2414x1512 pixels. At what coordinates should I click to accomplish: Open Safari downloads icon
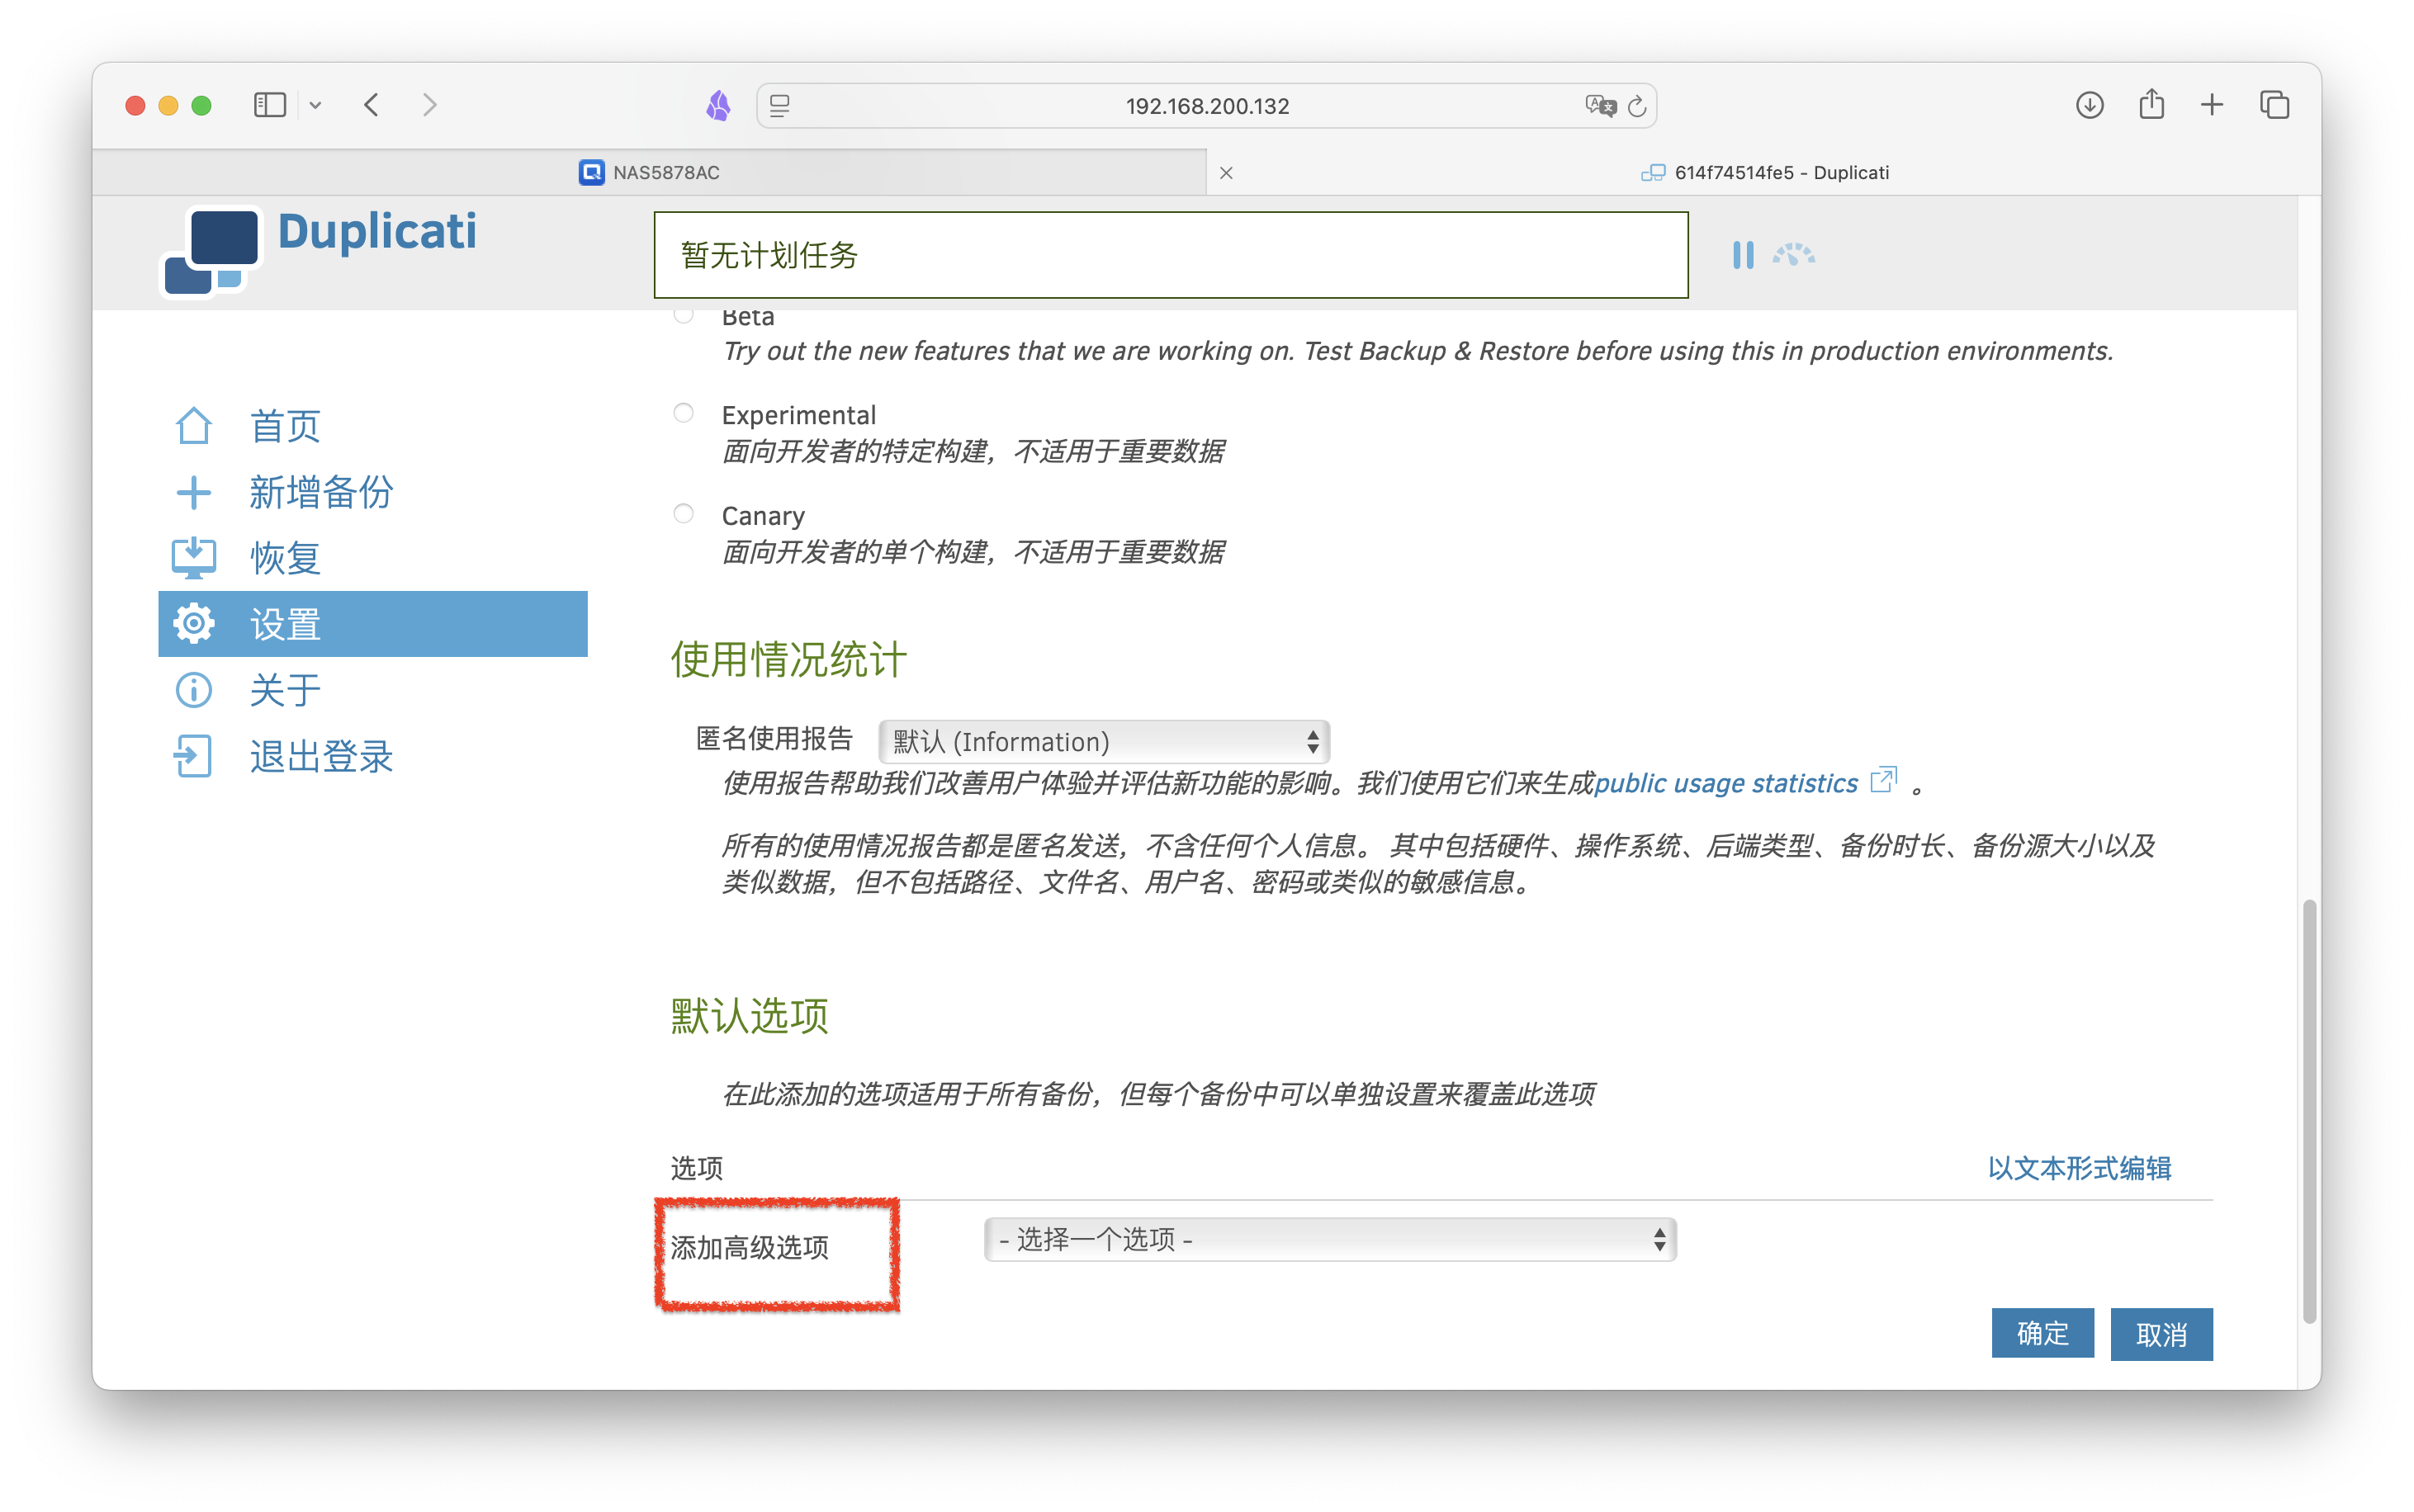[x=2089, y=105]
